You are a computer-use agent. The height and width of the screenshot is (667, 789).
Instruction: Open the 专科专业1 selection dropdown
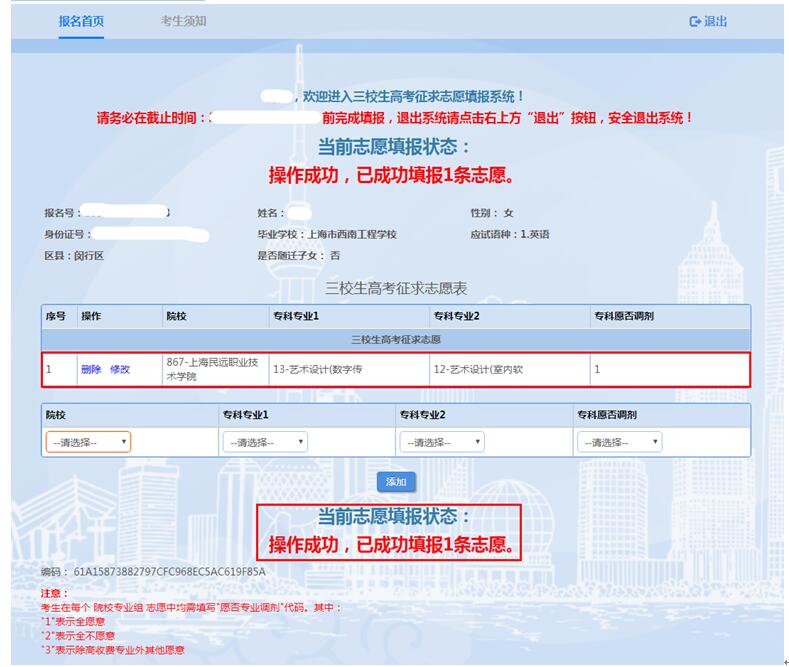(x=265, y=442)
